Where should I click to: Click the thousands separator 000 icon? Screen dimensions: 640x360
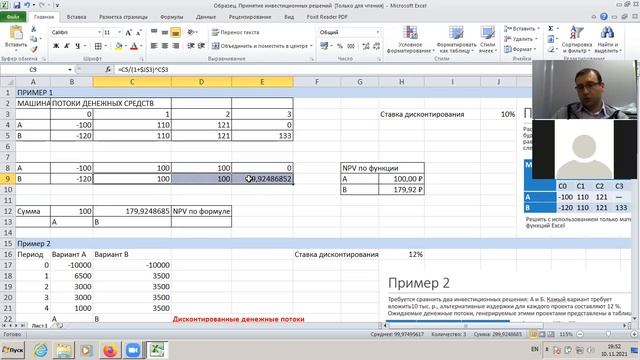351,46
